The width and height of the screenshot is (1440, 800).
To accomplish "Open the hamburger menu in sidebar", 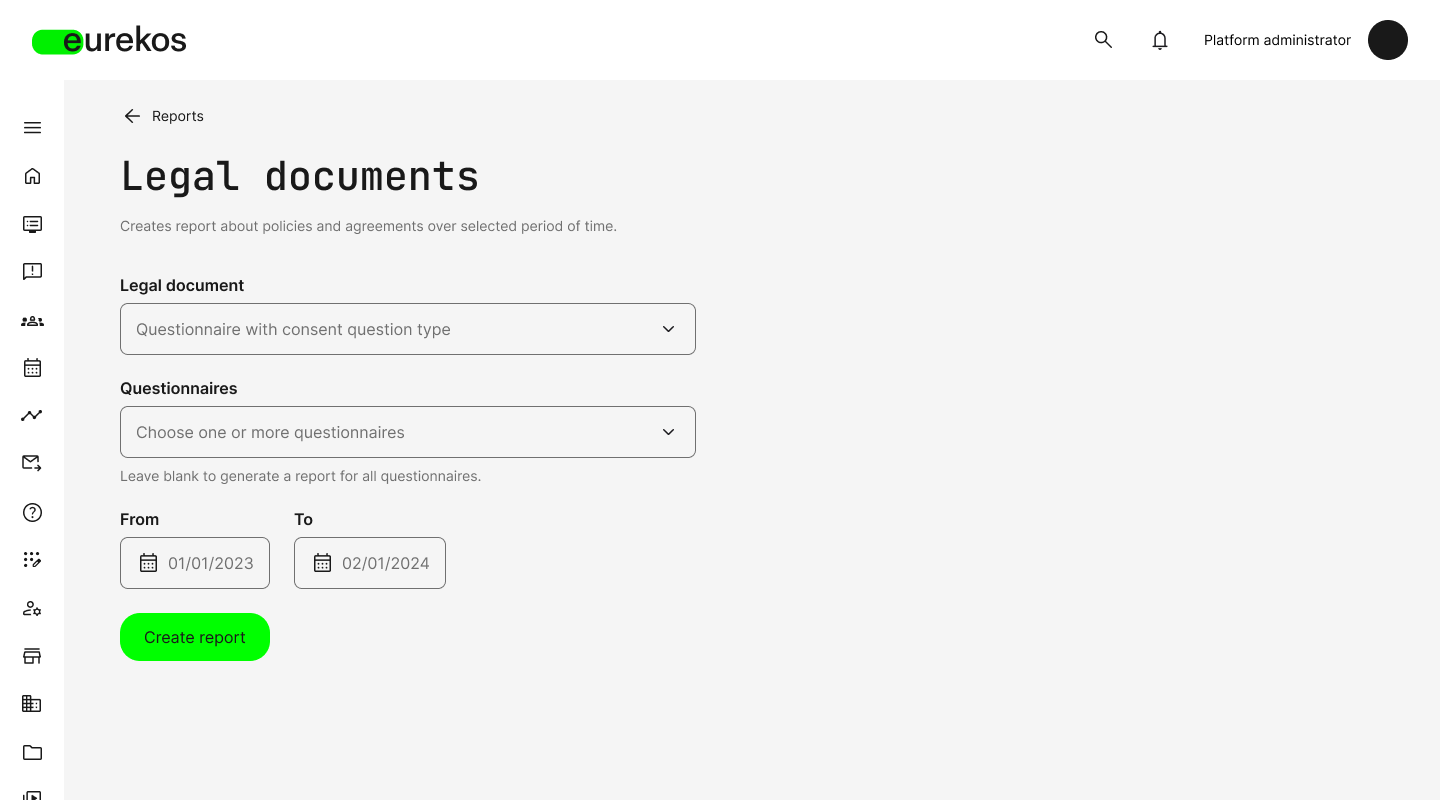I will click(32, 128).
